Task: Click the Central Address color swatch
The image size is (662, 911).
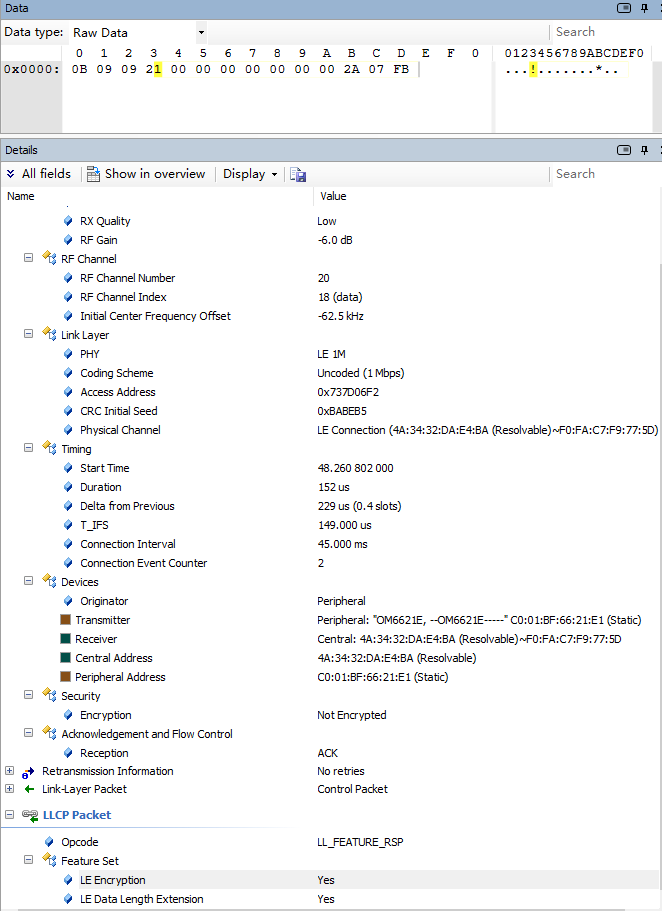Action: [x=66, y=658]
